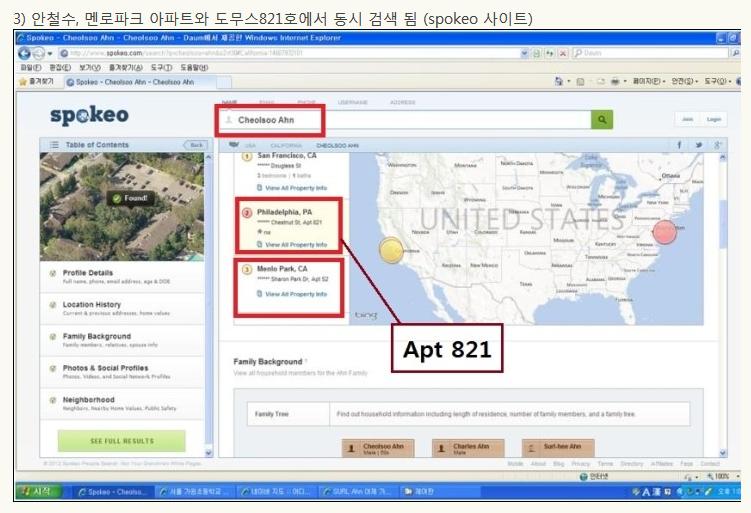Click the yellow California map marker
Image resolution: width=751 pixels, height=513 pixels.
(x=392, y=251)
